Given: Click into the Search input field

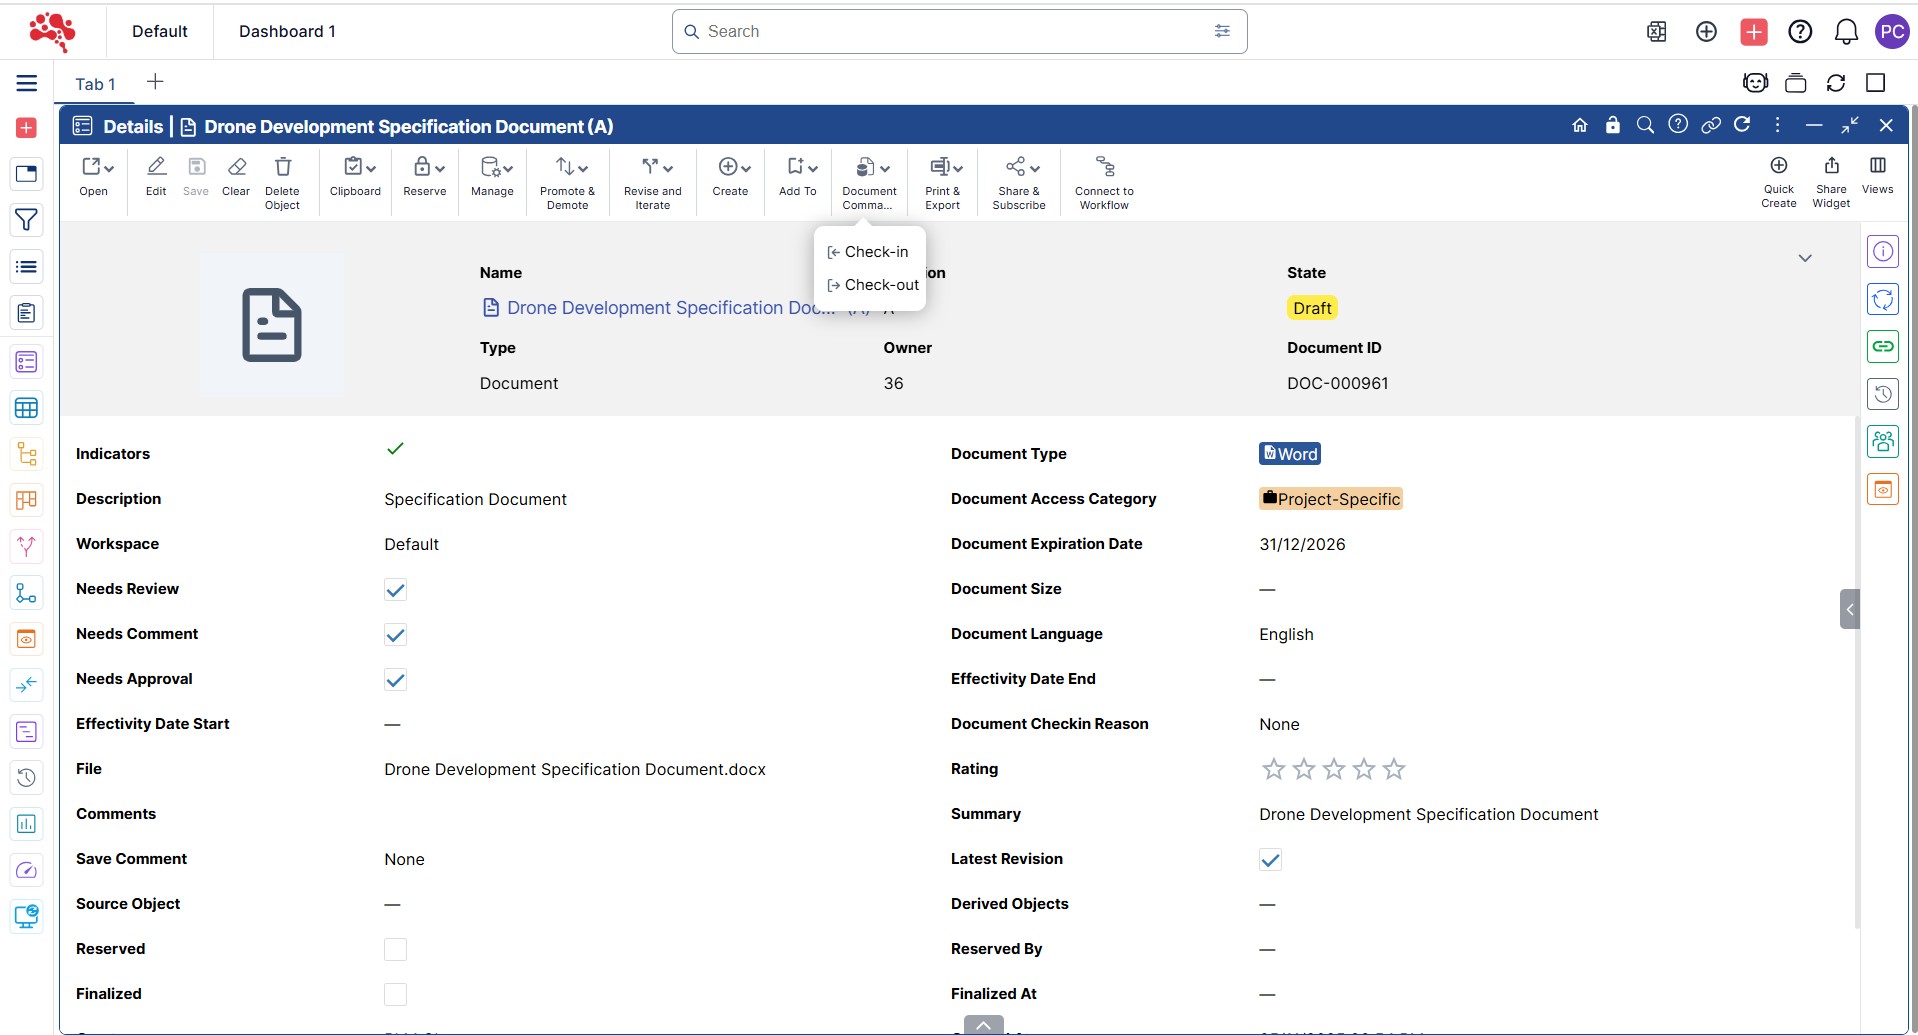Looking at the screenshot, I should pos(950,32).
